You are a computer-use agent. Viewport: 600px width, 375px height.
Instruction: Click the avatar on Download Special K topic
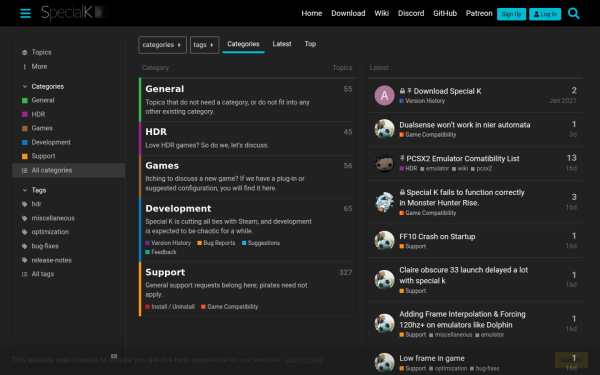[384, 95]
